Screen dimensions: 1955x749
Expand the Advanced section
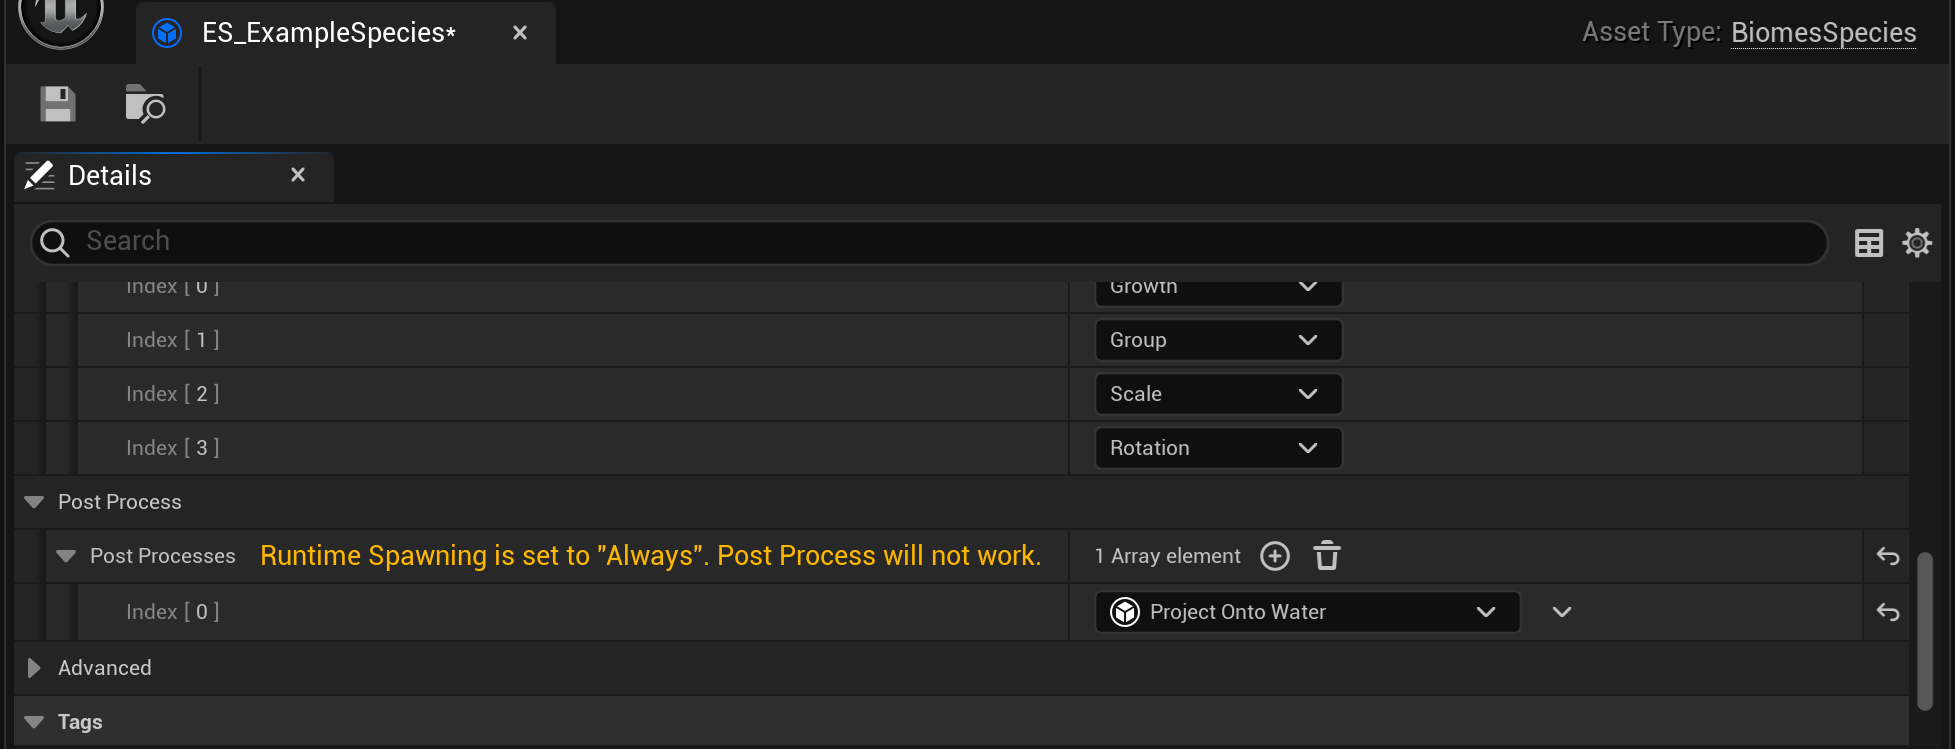point(34,668)
